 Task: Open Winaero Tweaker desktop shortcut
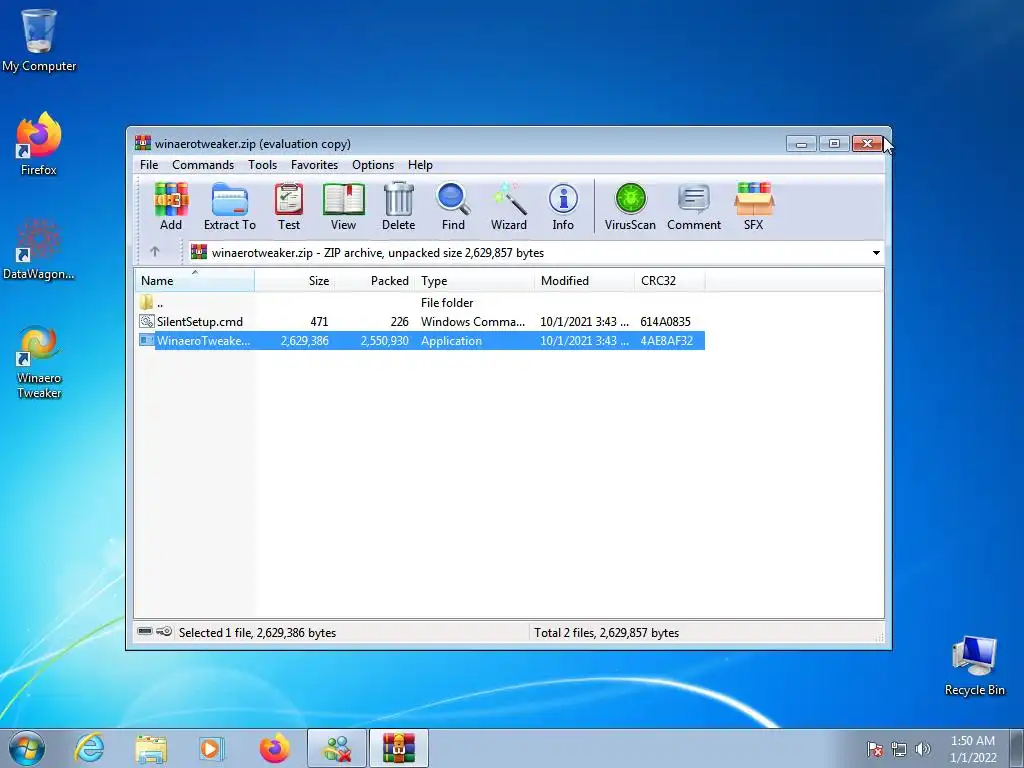39,362
